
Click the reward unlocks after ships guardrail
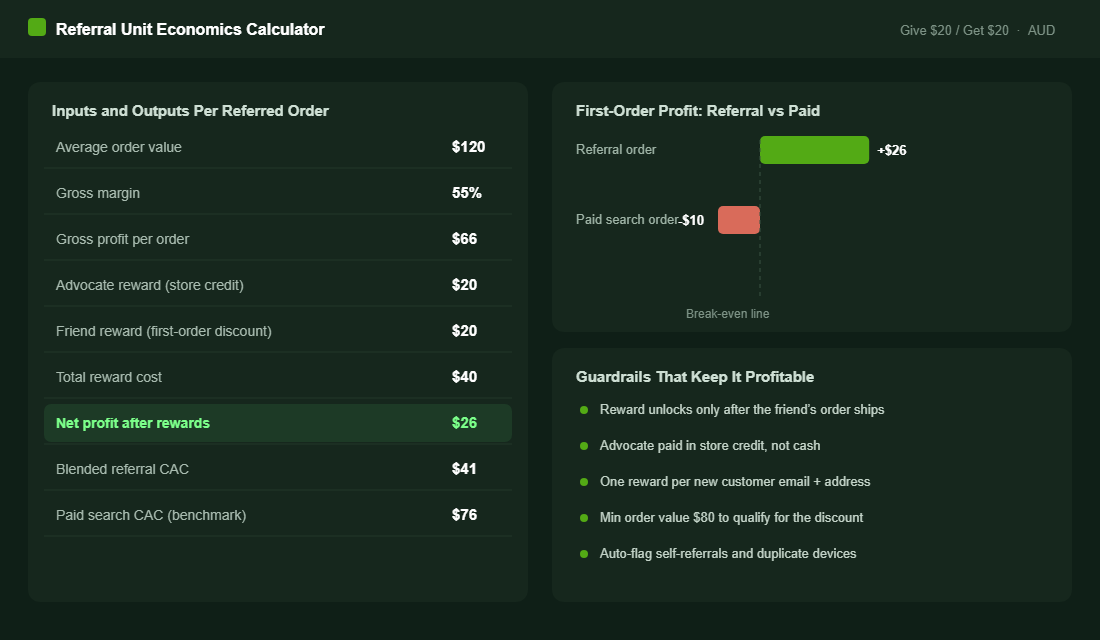742,410
